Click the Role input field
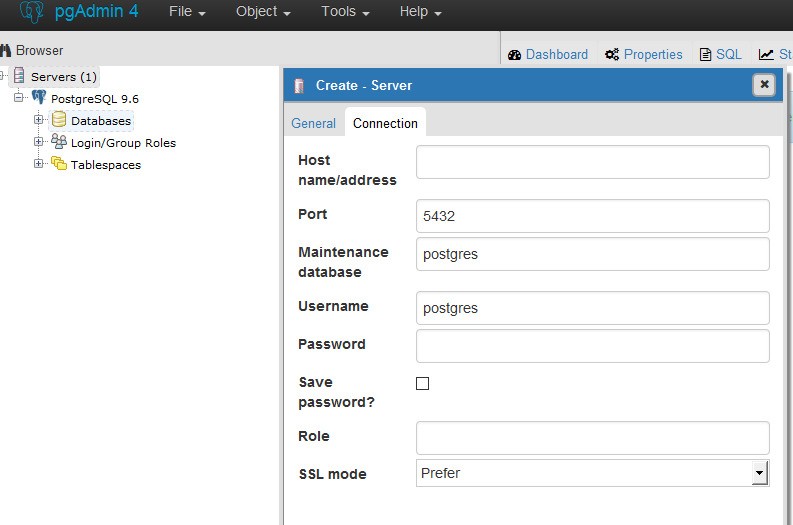The image size is (793, 525). click(593, 438)
